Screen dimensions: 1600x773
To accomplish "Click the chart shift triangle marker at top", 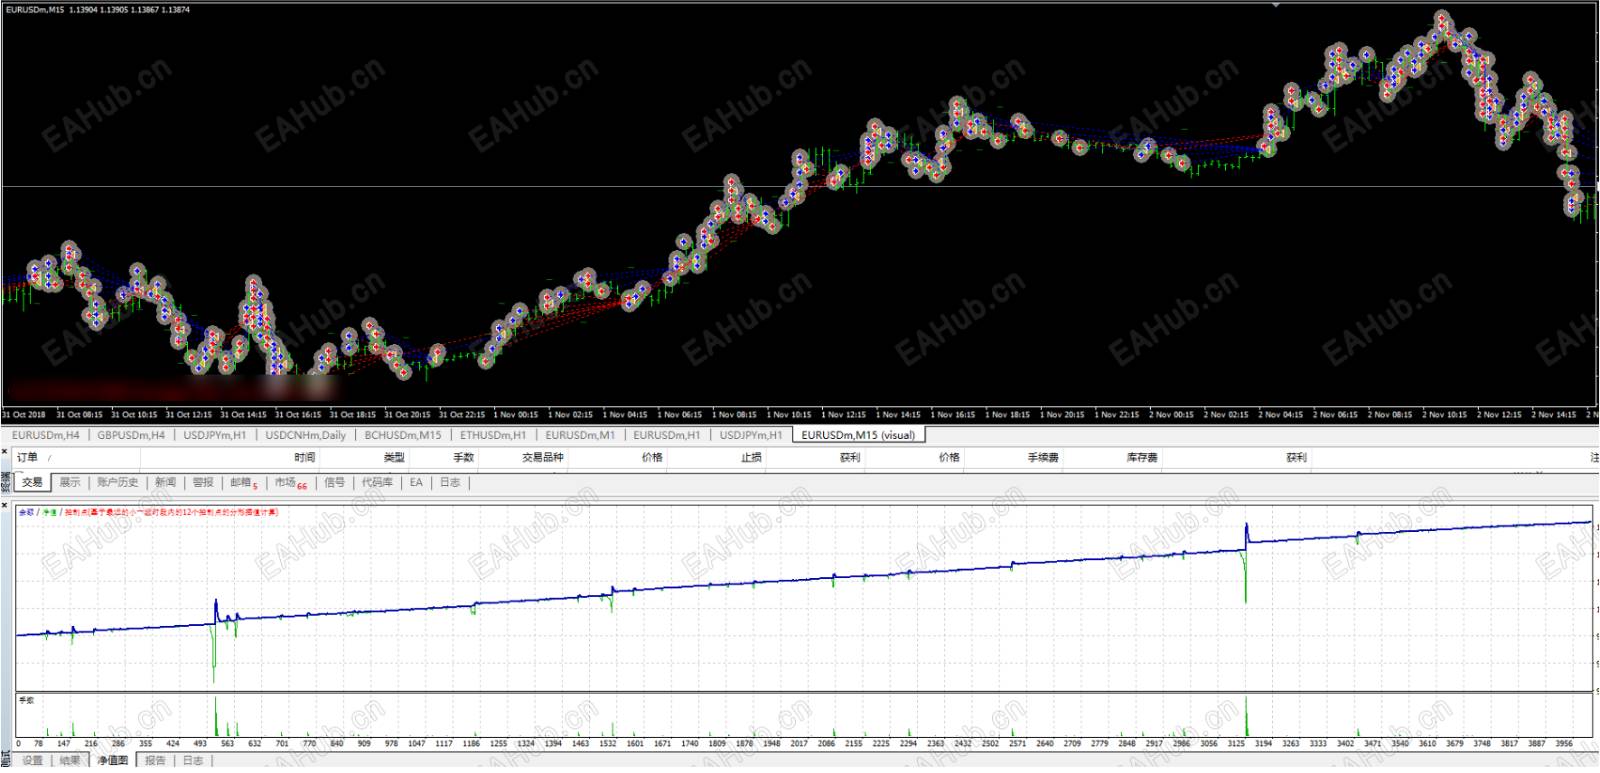I will coord(1275,5).
